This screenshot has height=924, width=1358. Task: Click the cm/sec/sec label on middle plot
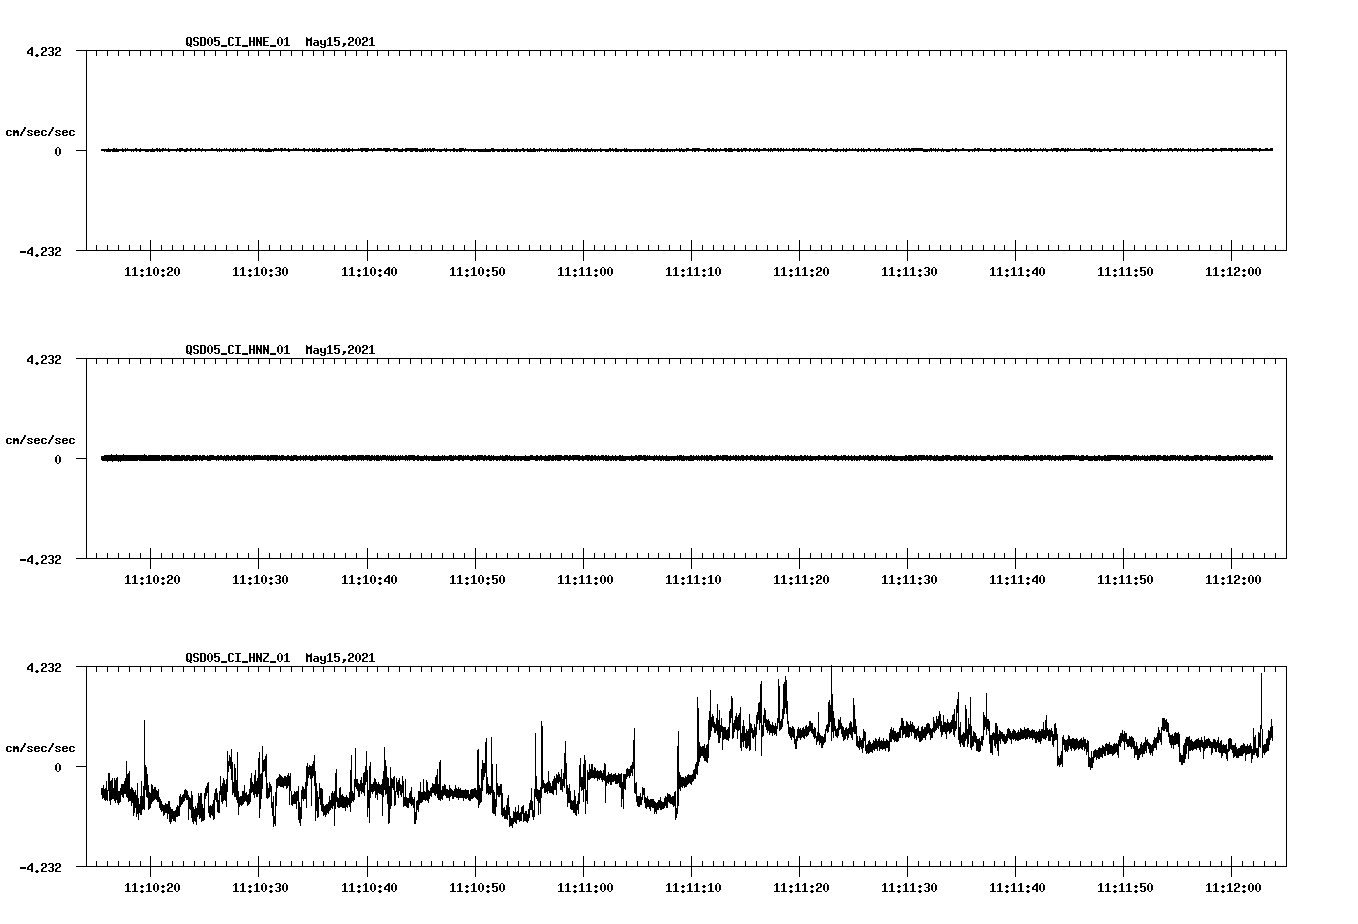[41, 439]
